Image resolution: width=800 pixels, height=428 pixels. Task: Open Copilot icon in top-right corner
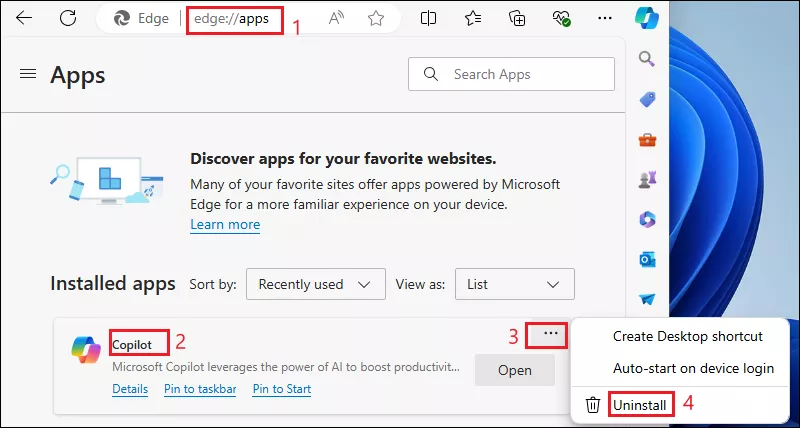coord(646,18)
